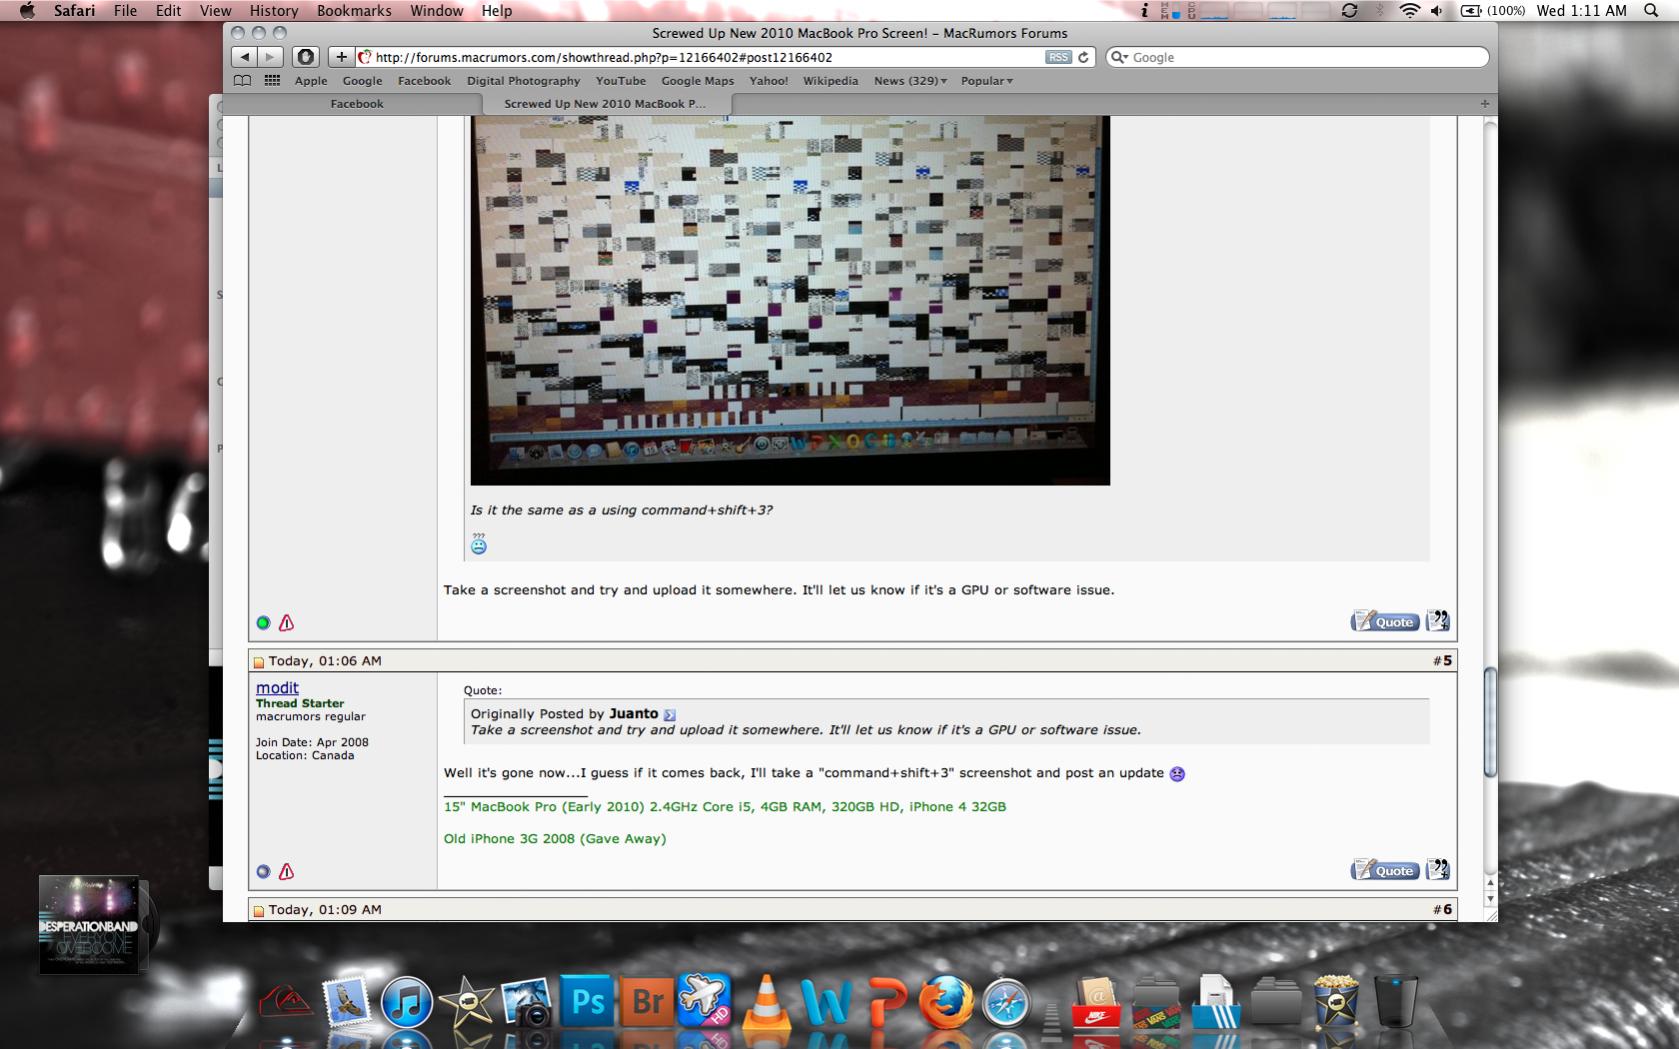Report Juanto's post with warning triangle icon
Image resolution: width=1679 pixels, height=1049 pixels.
click(x=286, y=622)
